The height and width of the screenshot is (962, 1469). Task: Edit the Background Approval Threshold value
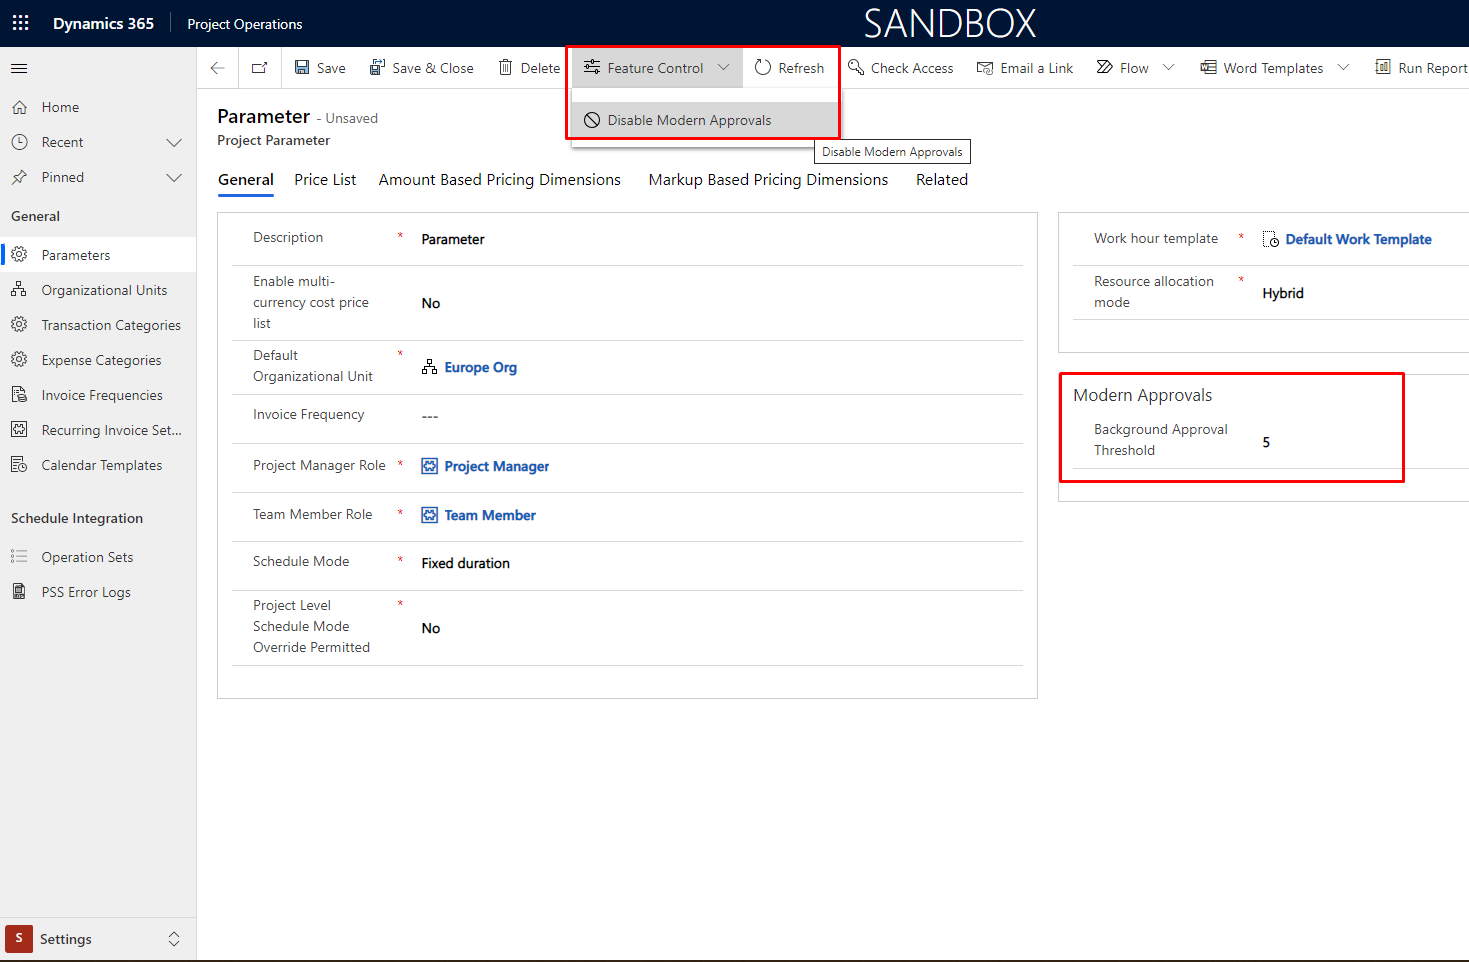(x=1266, y=442)
